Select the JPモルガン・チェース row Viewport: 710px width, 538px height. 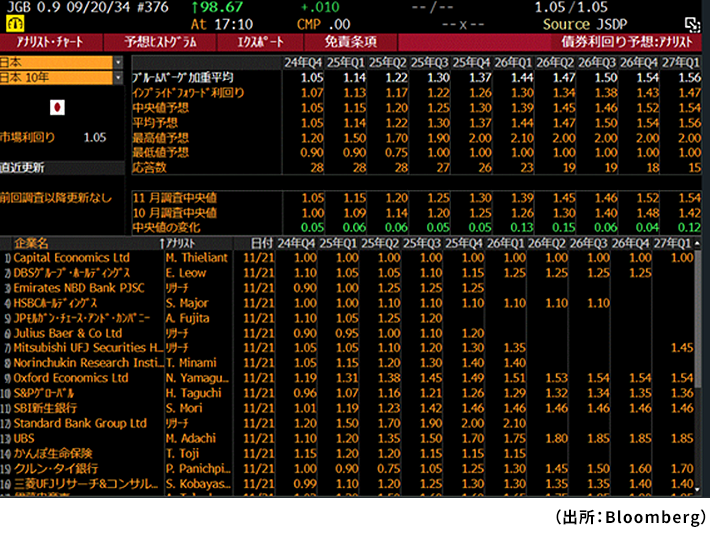click(347, 318)
